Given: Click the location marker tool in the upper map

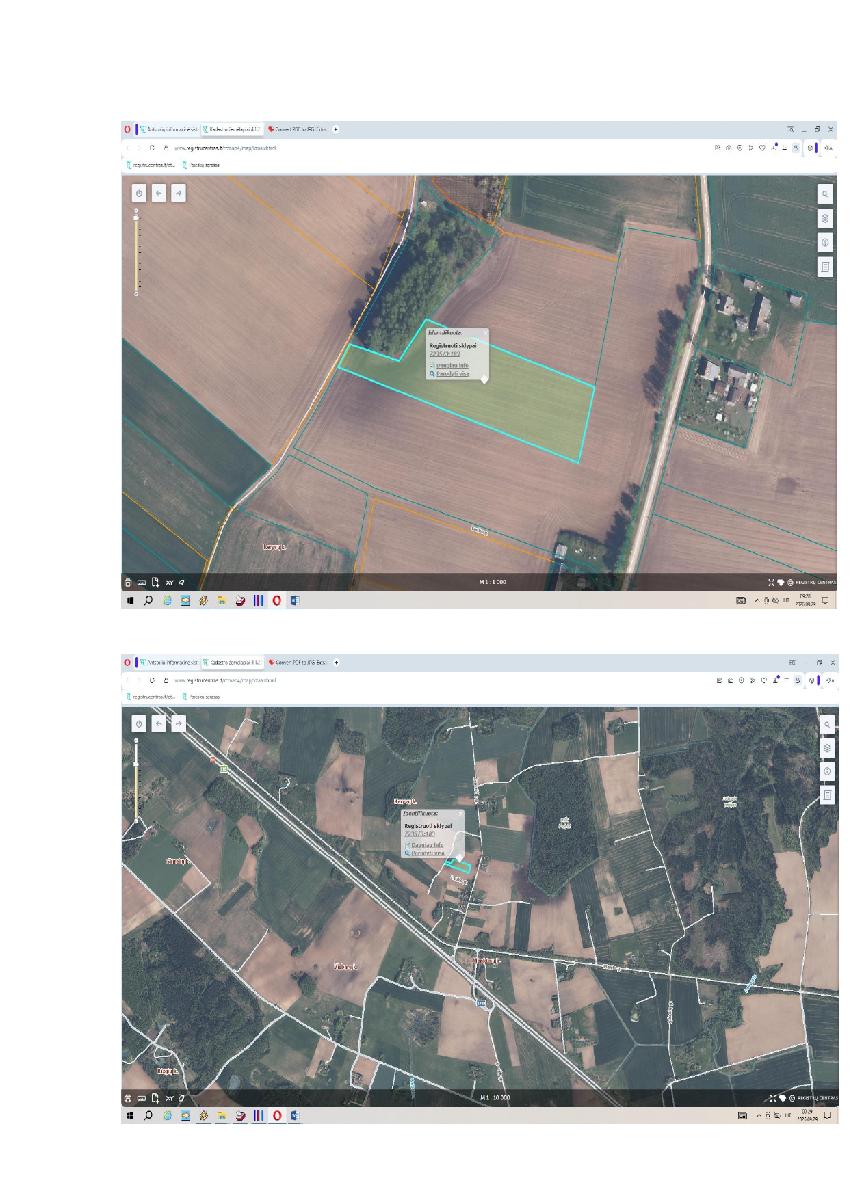Looking at the screenshot, I should coord(826,242).
